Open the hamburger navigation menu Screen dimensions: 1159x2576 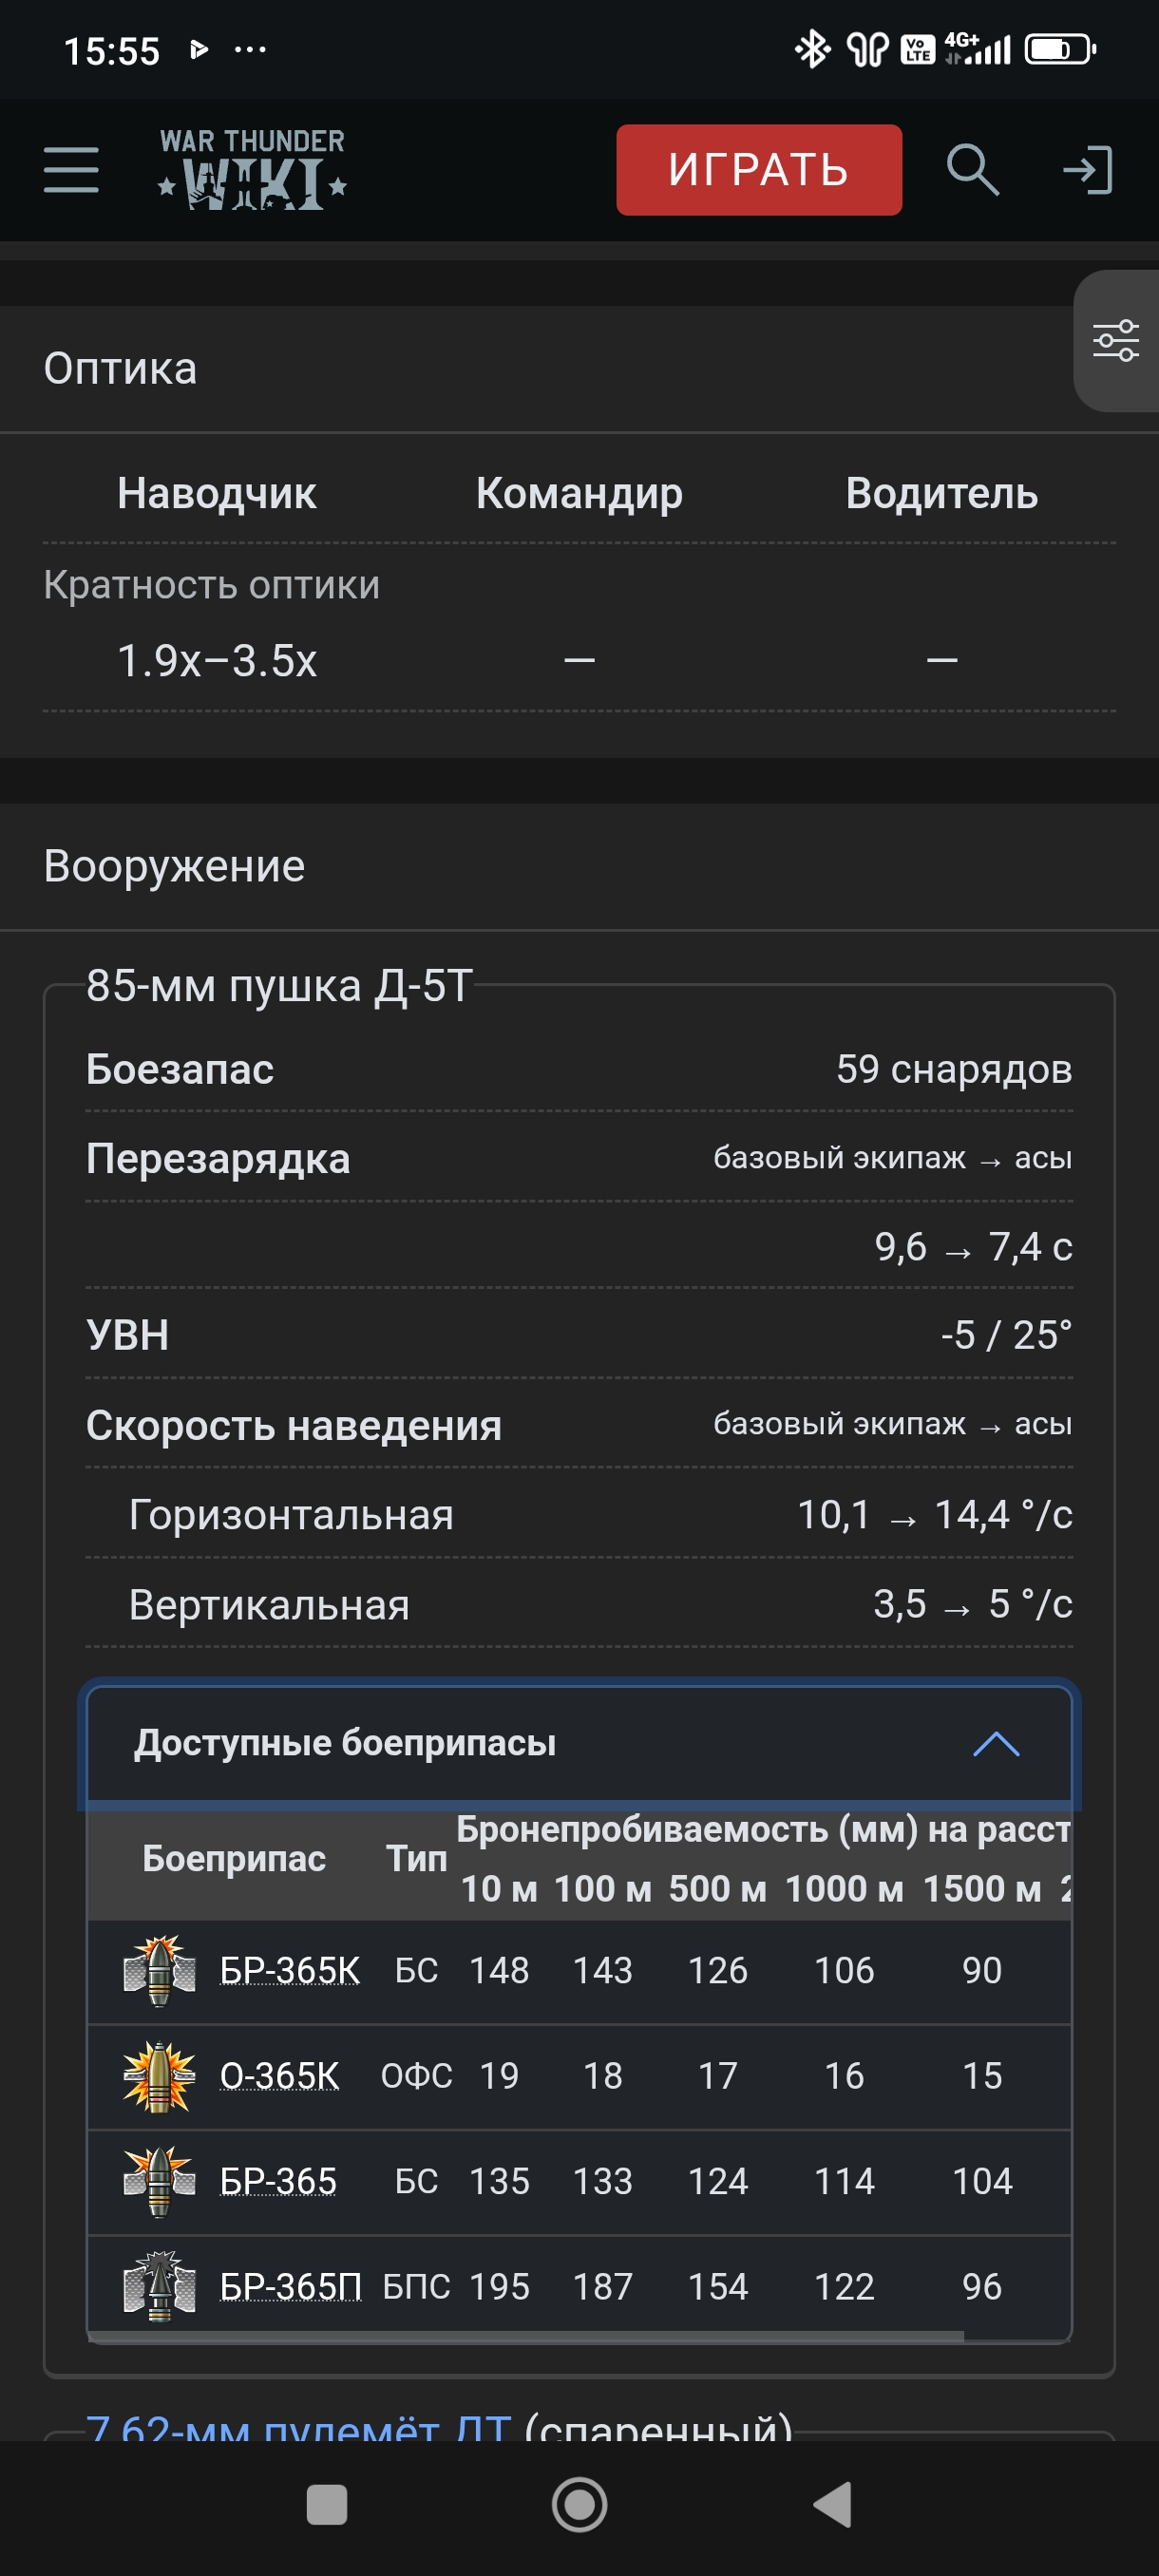coord(71,169)
